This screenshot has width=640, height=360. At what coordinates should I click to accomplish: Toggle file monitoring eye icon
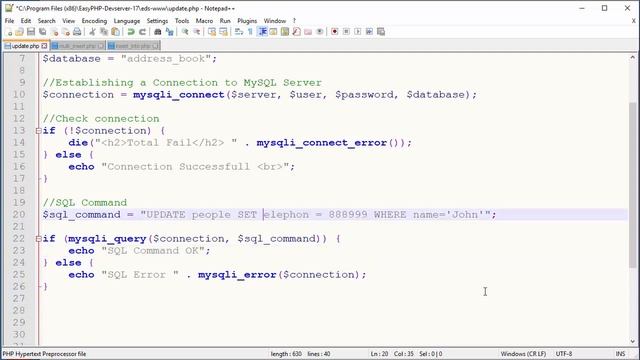(320, 32)
